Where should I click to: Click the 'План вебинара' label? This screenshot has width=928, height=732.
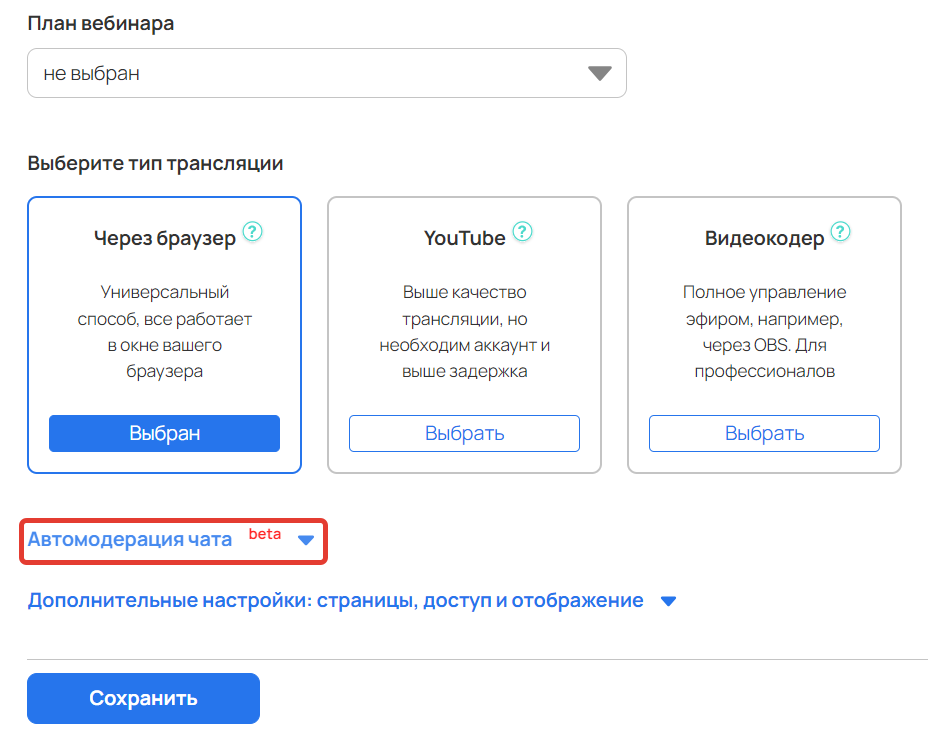click(x=101, y=24)
